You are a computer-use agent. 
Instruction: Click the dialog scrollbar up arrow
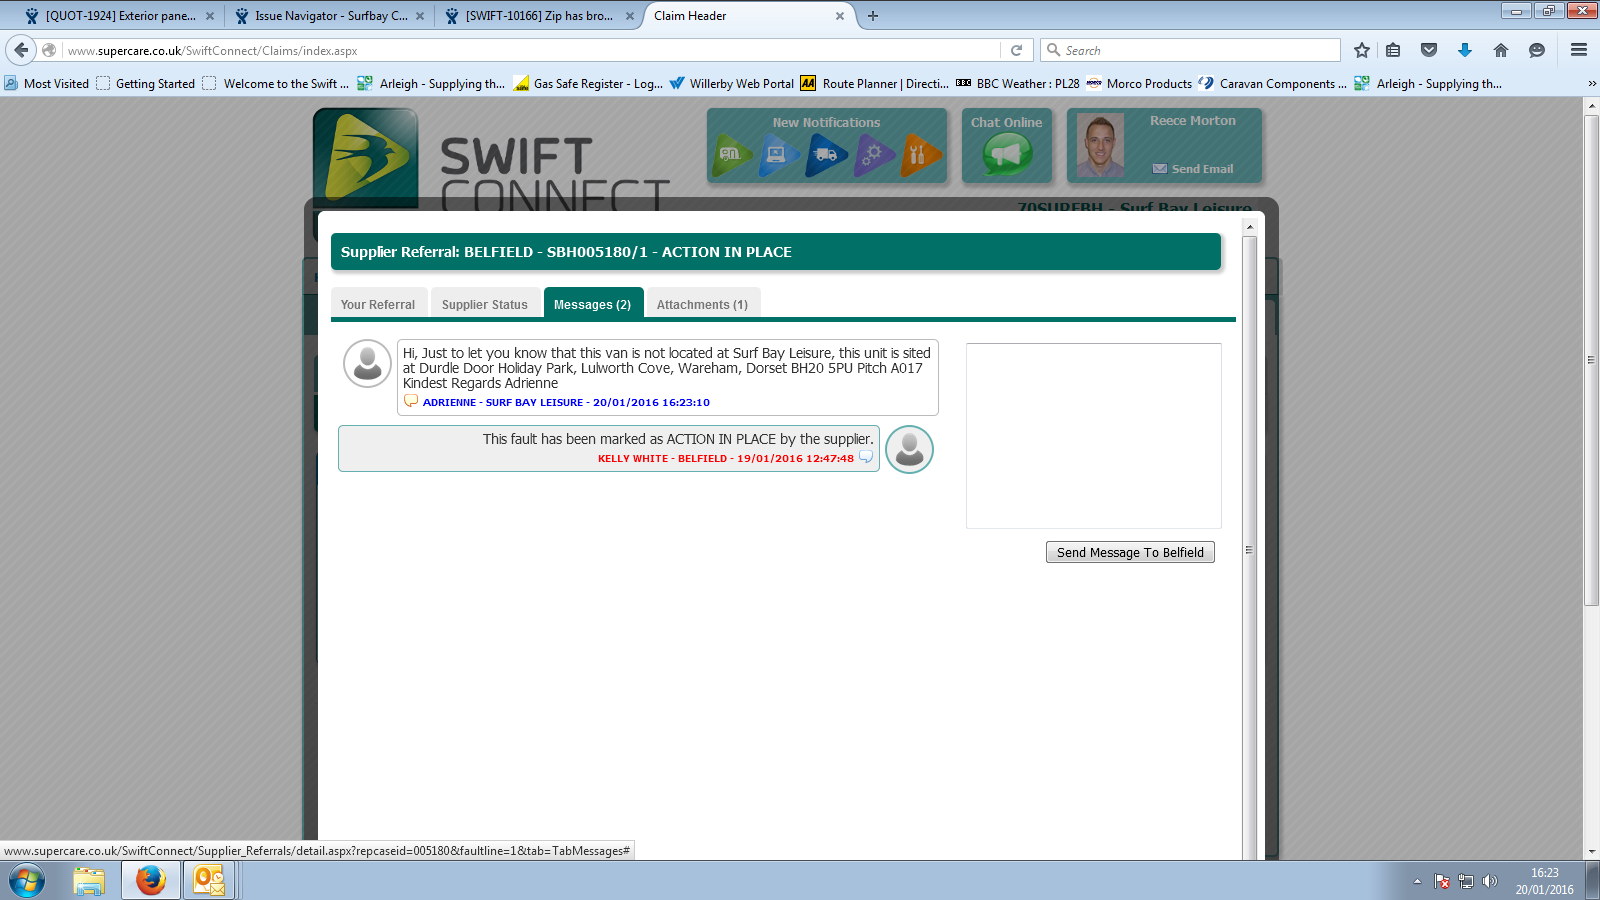coord(1249,228)
